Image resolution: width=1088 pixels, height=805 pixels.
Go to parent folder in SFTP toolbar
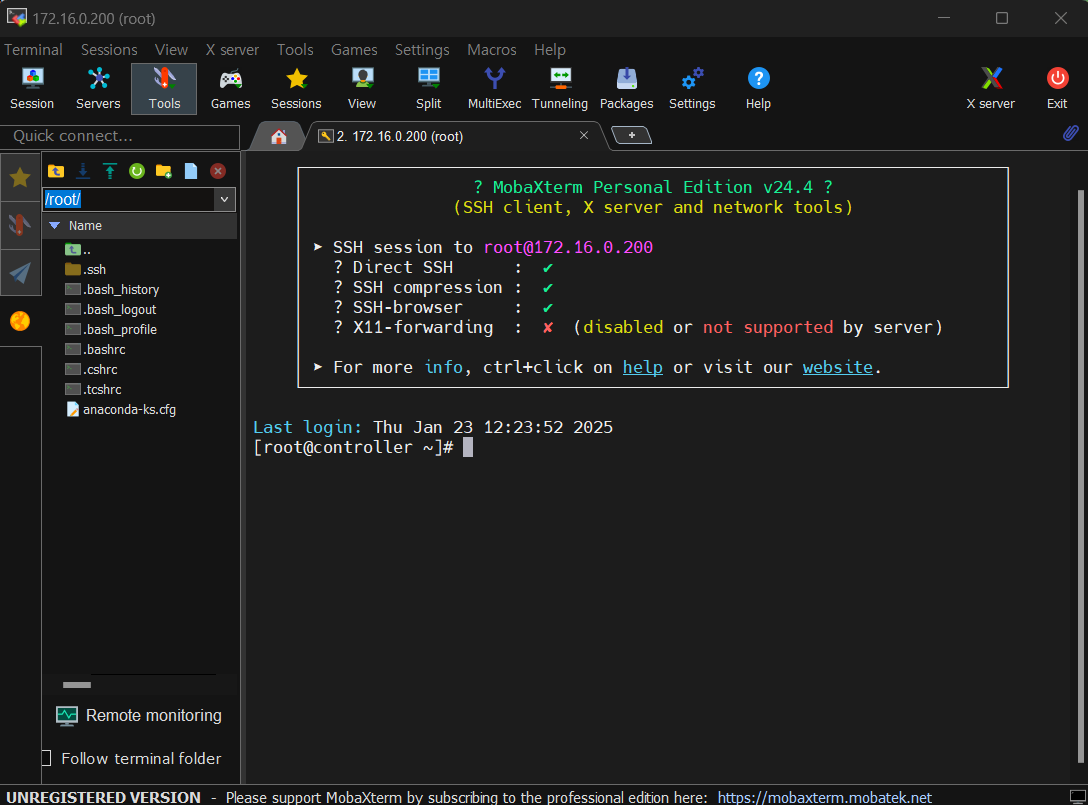pyautogui.click(x=56, y=171)
